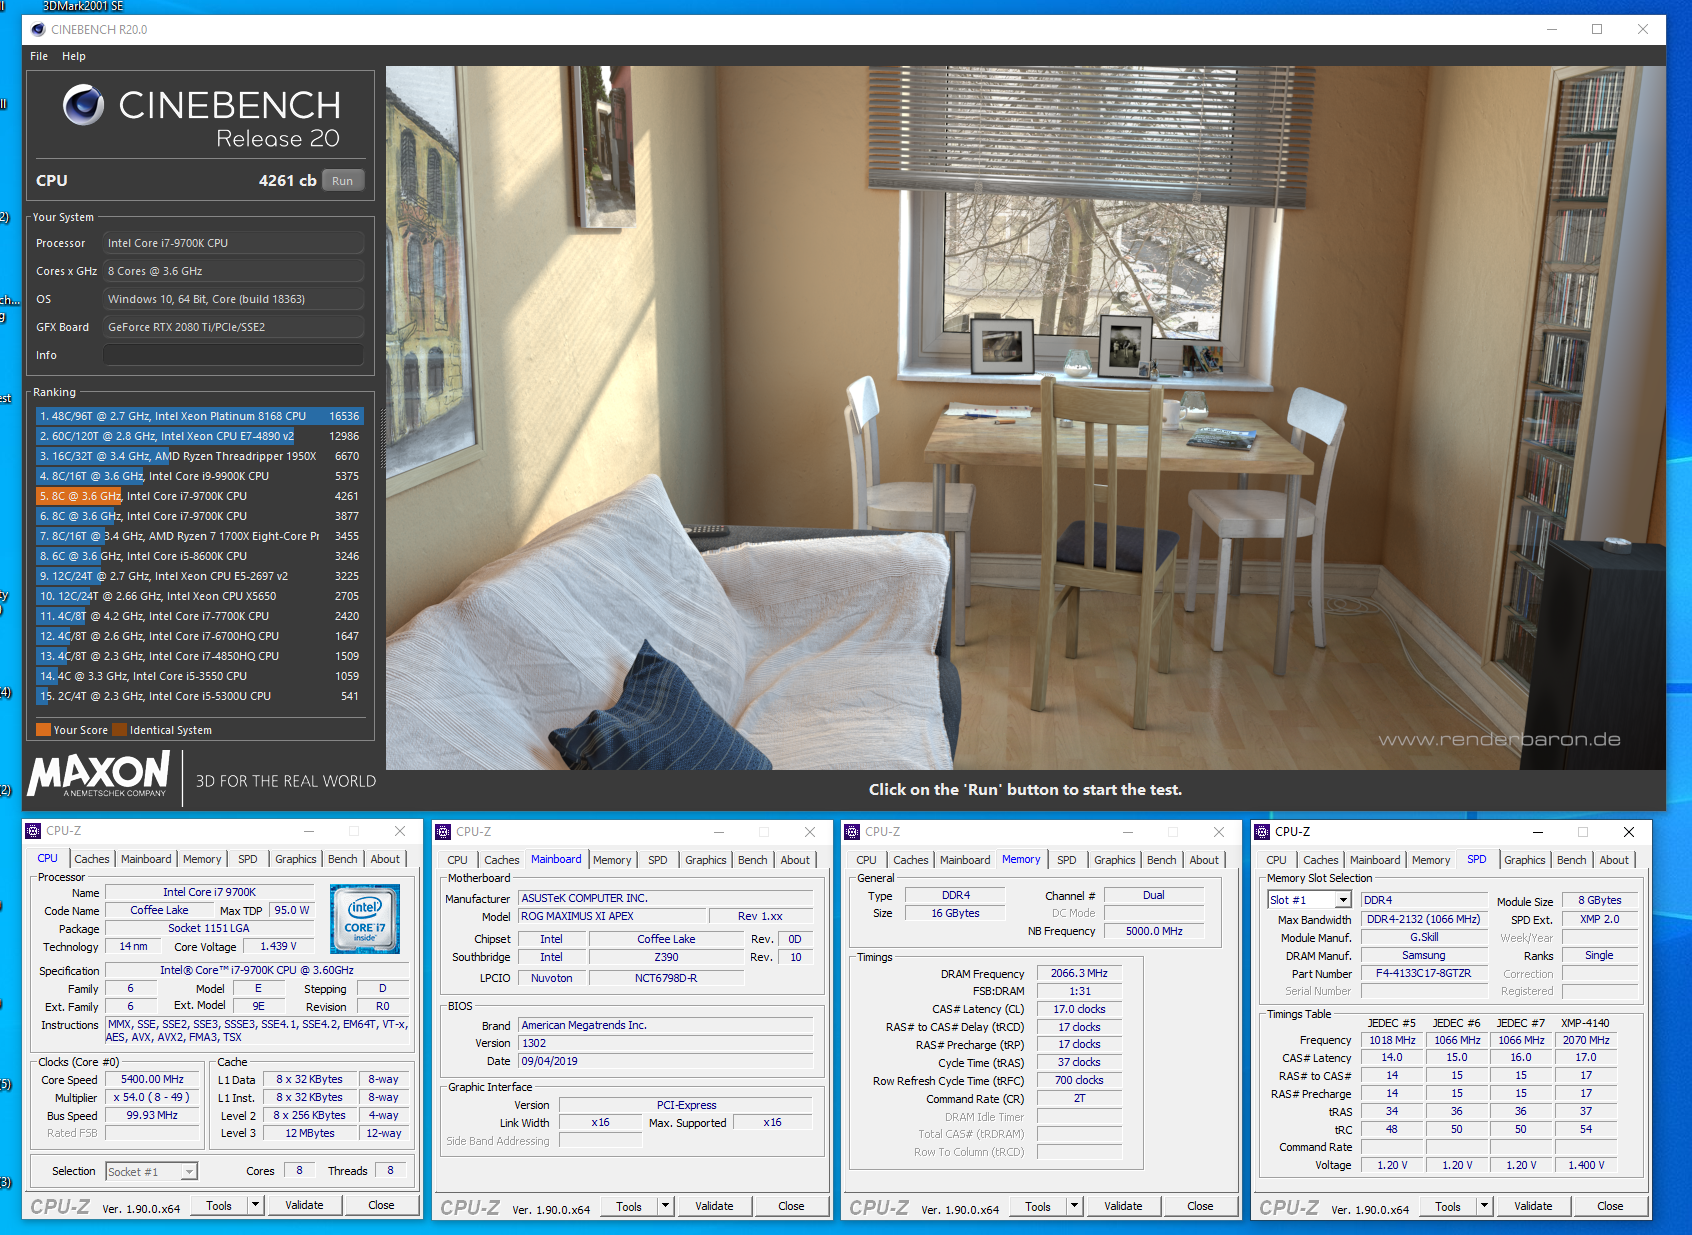Click the DRAM Frequency 2066.3 MHz value
The image size is (1692, 1235).
pos(1079,973)
